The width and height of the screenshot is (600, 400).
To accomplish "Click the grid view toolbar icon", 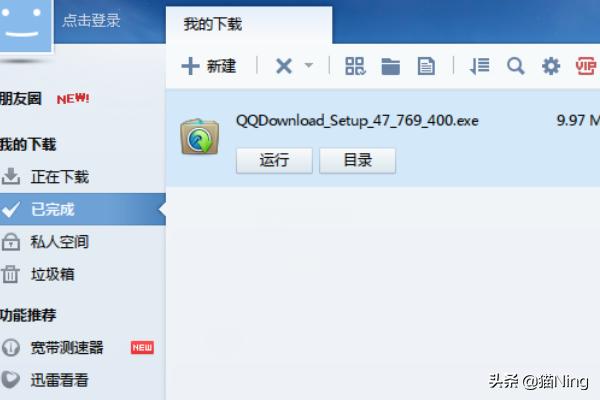I will pos(355,66).
